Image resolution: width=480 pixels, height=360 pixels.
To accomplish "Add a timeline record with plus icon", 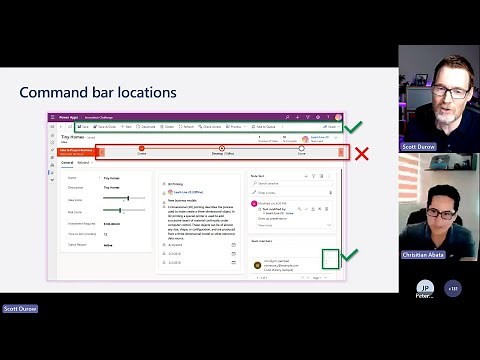I will [306, 176].
